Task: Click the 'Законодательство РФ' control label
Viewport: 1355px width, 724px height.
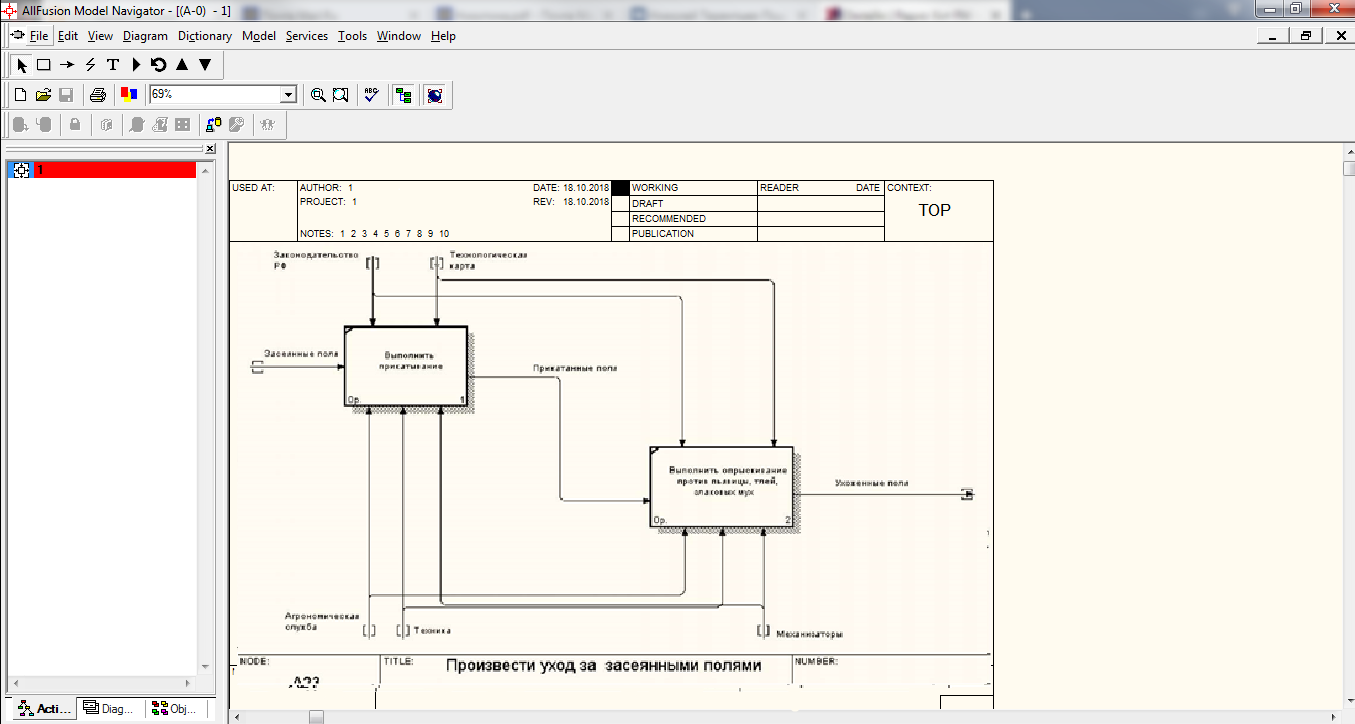Action: tap(316, 260)
